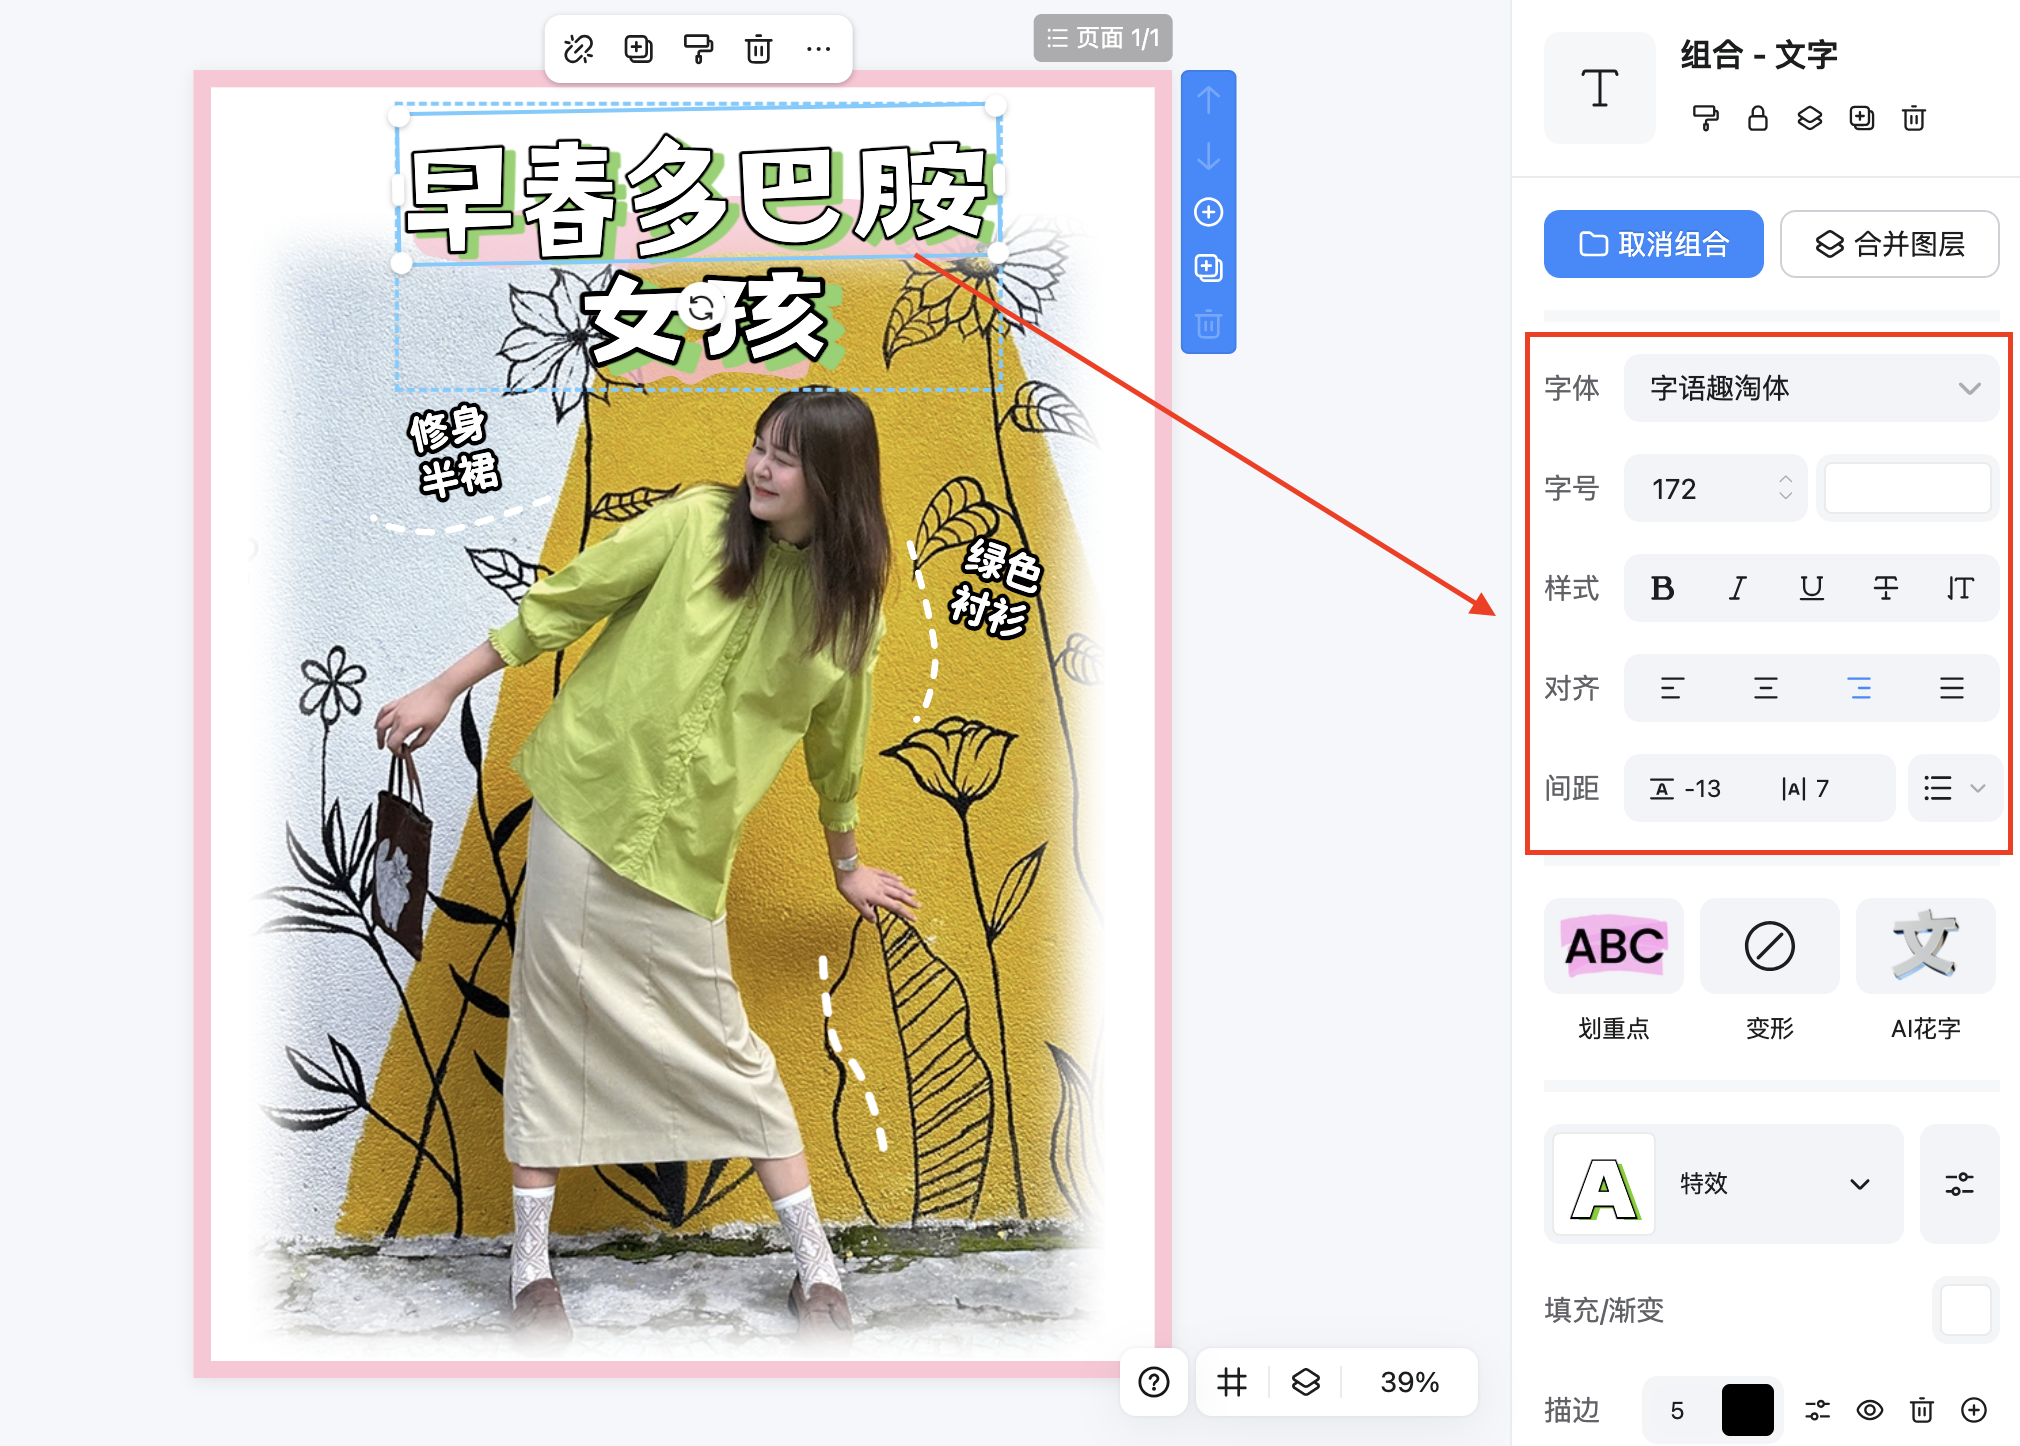This screenshot has height=1446, width=2020.
Task: Click the 合并图层 merge layers button
Action: (1889, 244)
